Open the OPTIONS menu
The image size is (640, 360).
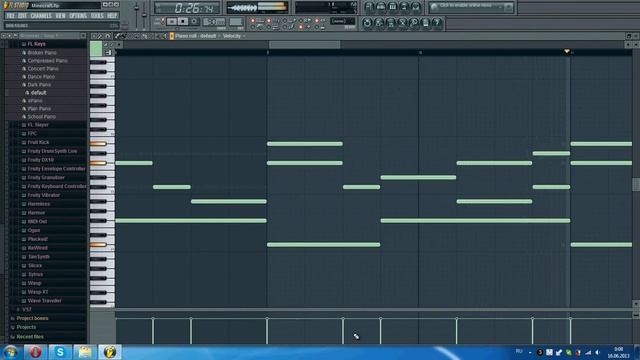(x=78, y=16)
